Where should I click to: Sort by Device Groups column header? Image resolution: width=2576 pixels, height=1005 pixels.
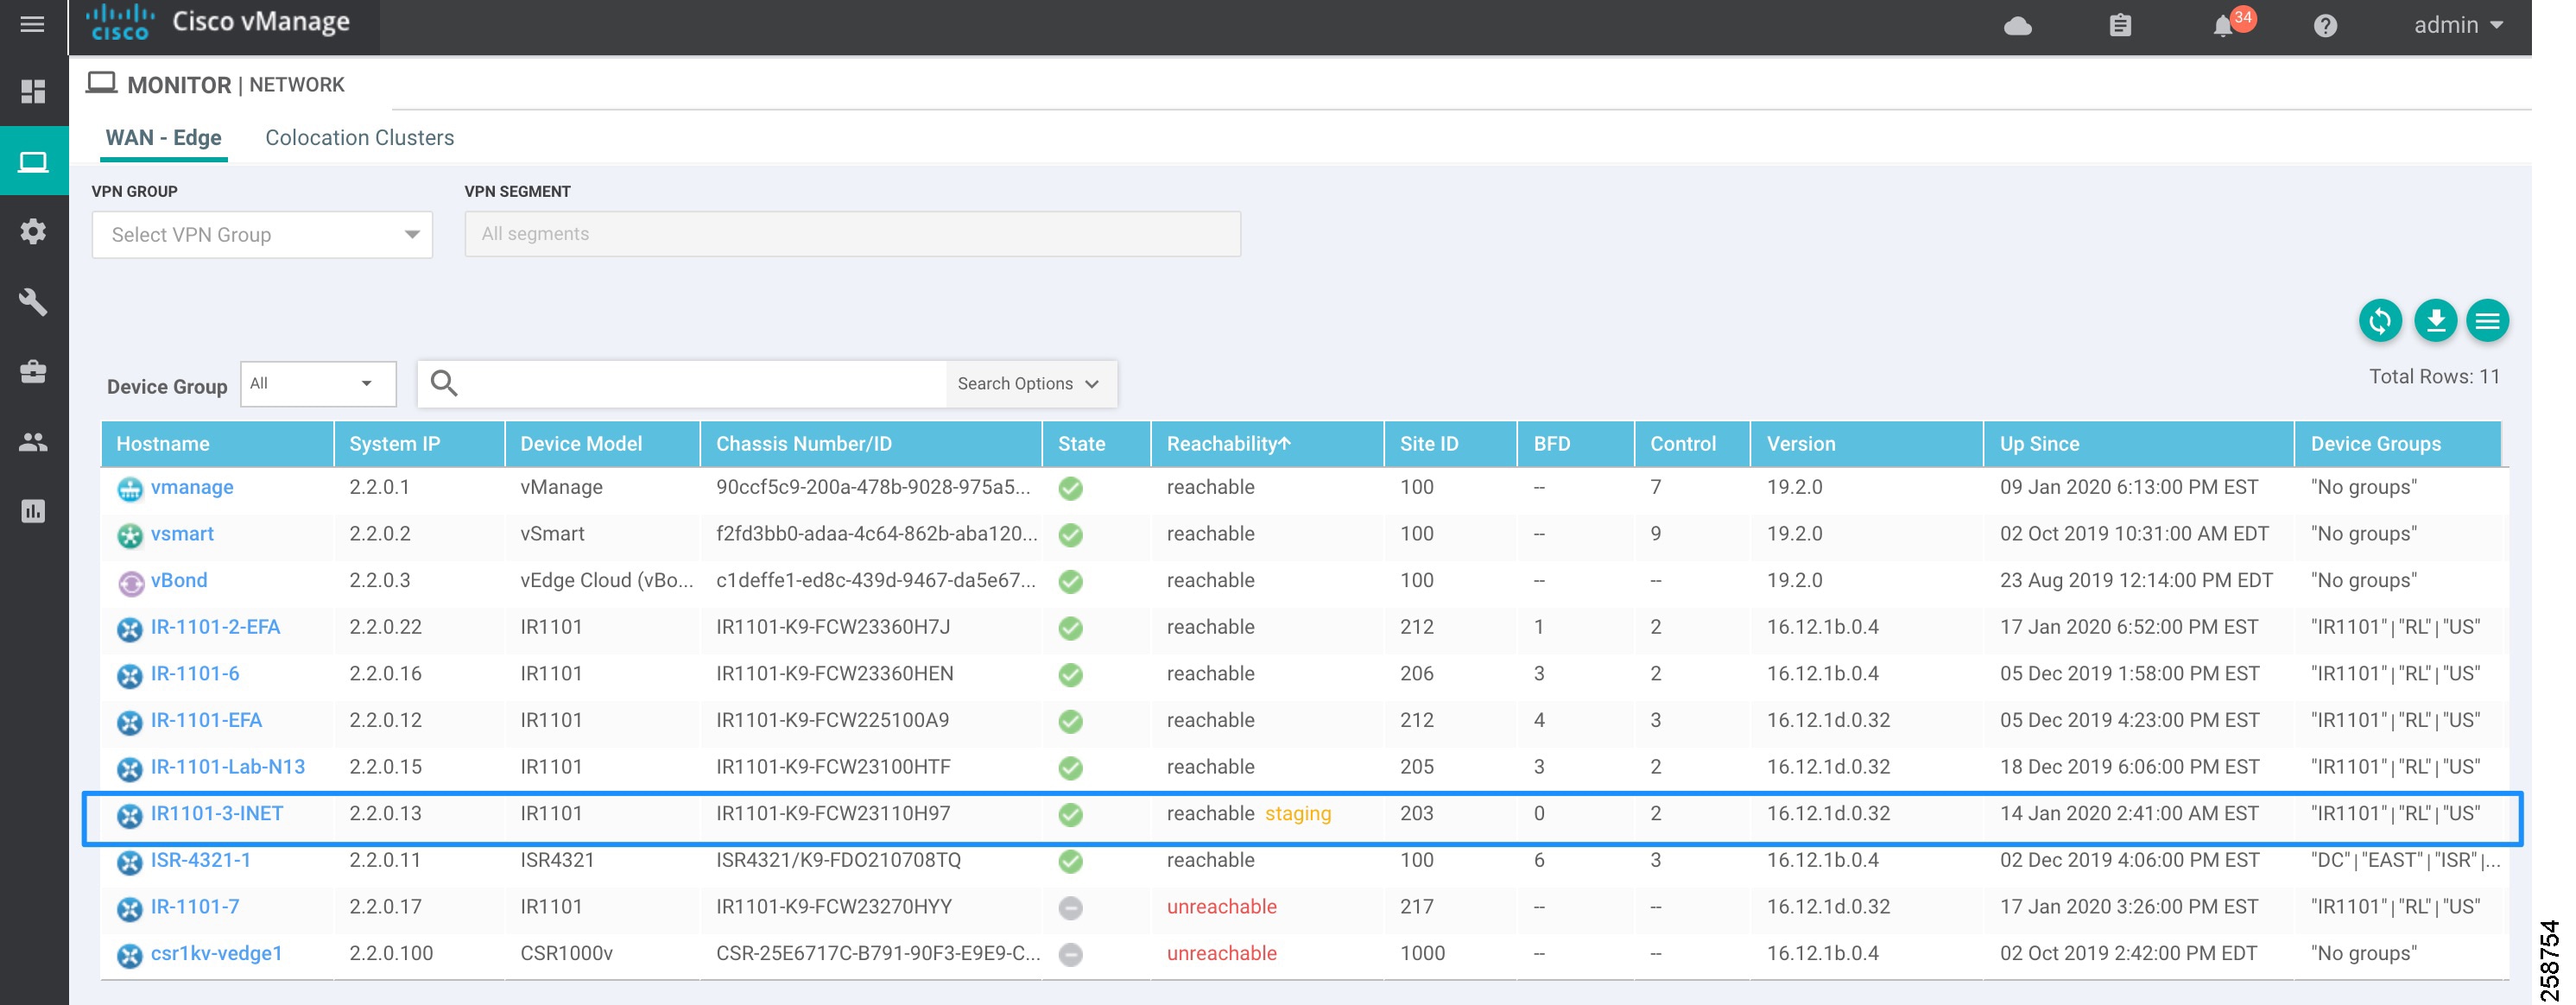(2398, 444)
